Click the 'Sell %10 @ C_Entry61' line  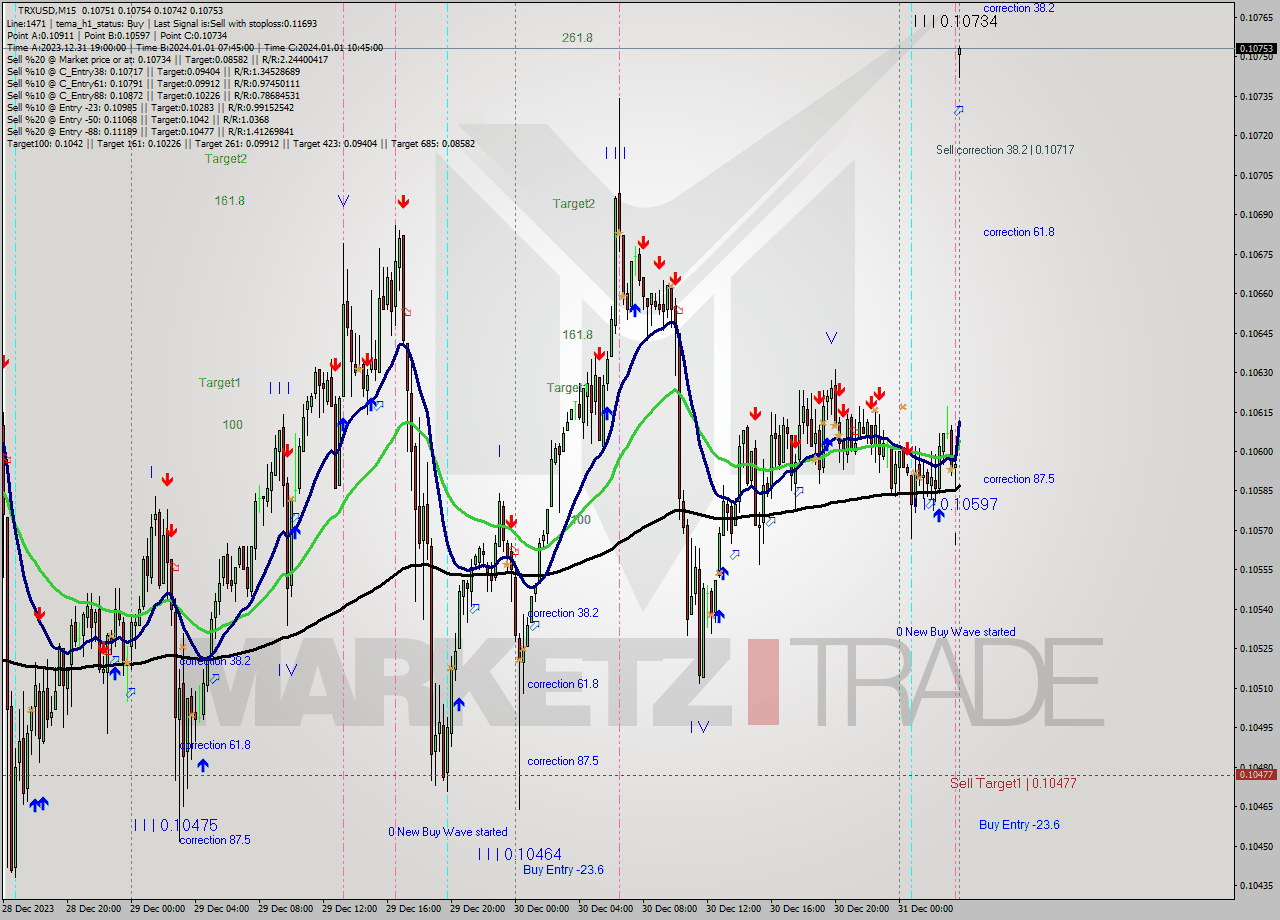(x=153, y=83)
